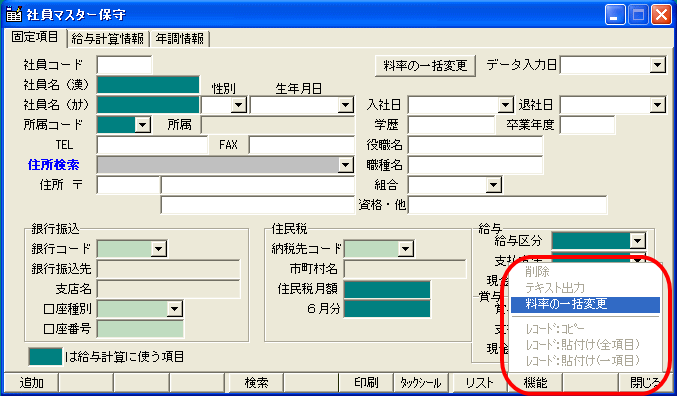Image resolution: width=677 pixels, height=396 pixels.
Task: Click the postal code field after 〒
Action: pyautogui.click(x=128, y=185)
